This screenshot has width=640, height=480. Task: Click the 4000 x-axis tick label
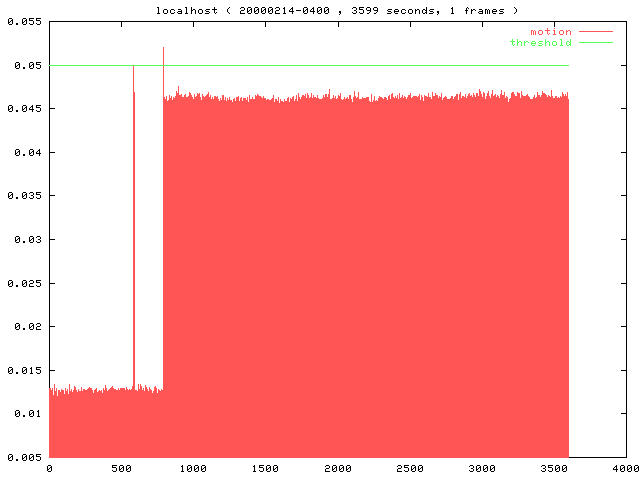[x=624, y=468]
